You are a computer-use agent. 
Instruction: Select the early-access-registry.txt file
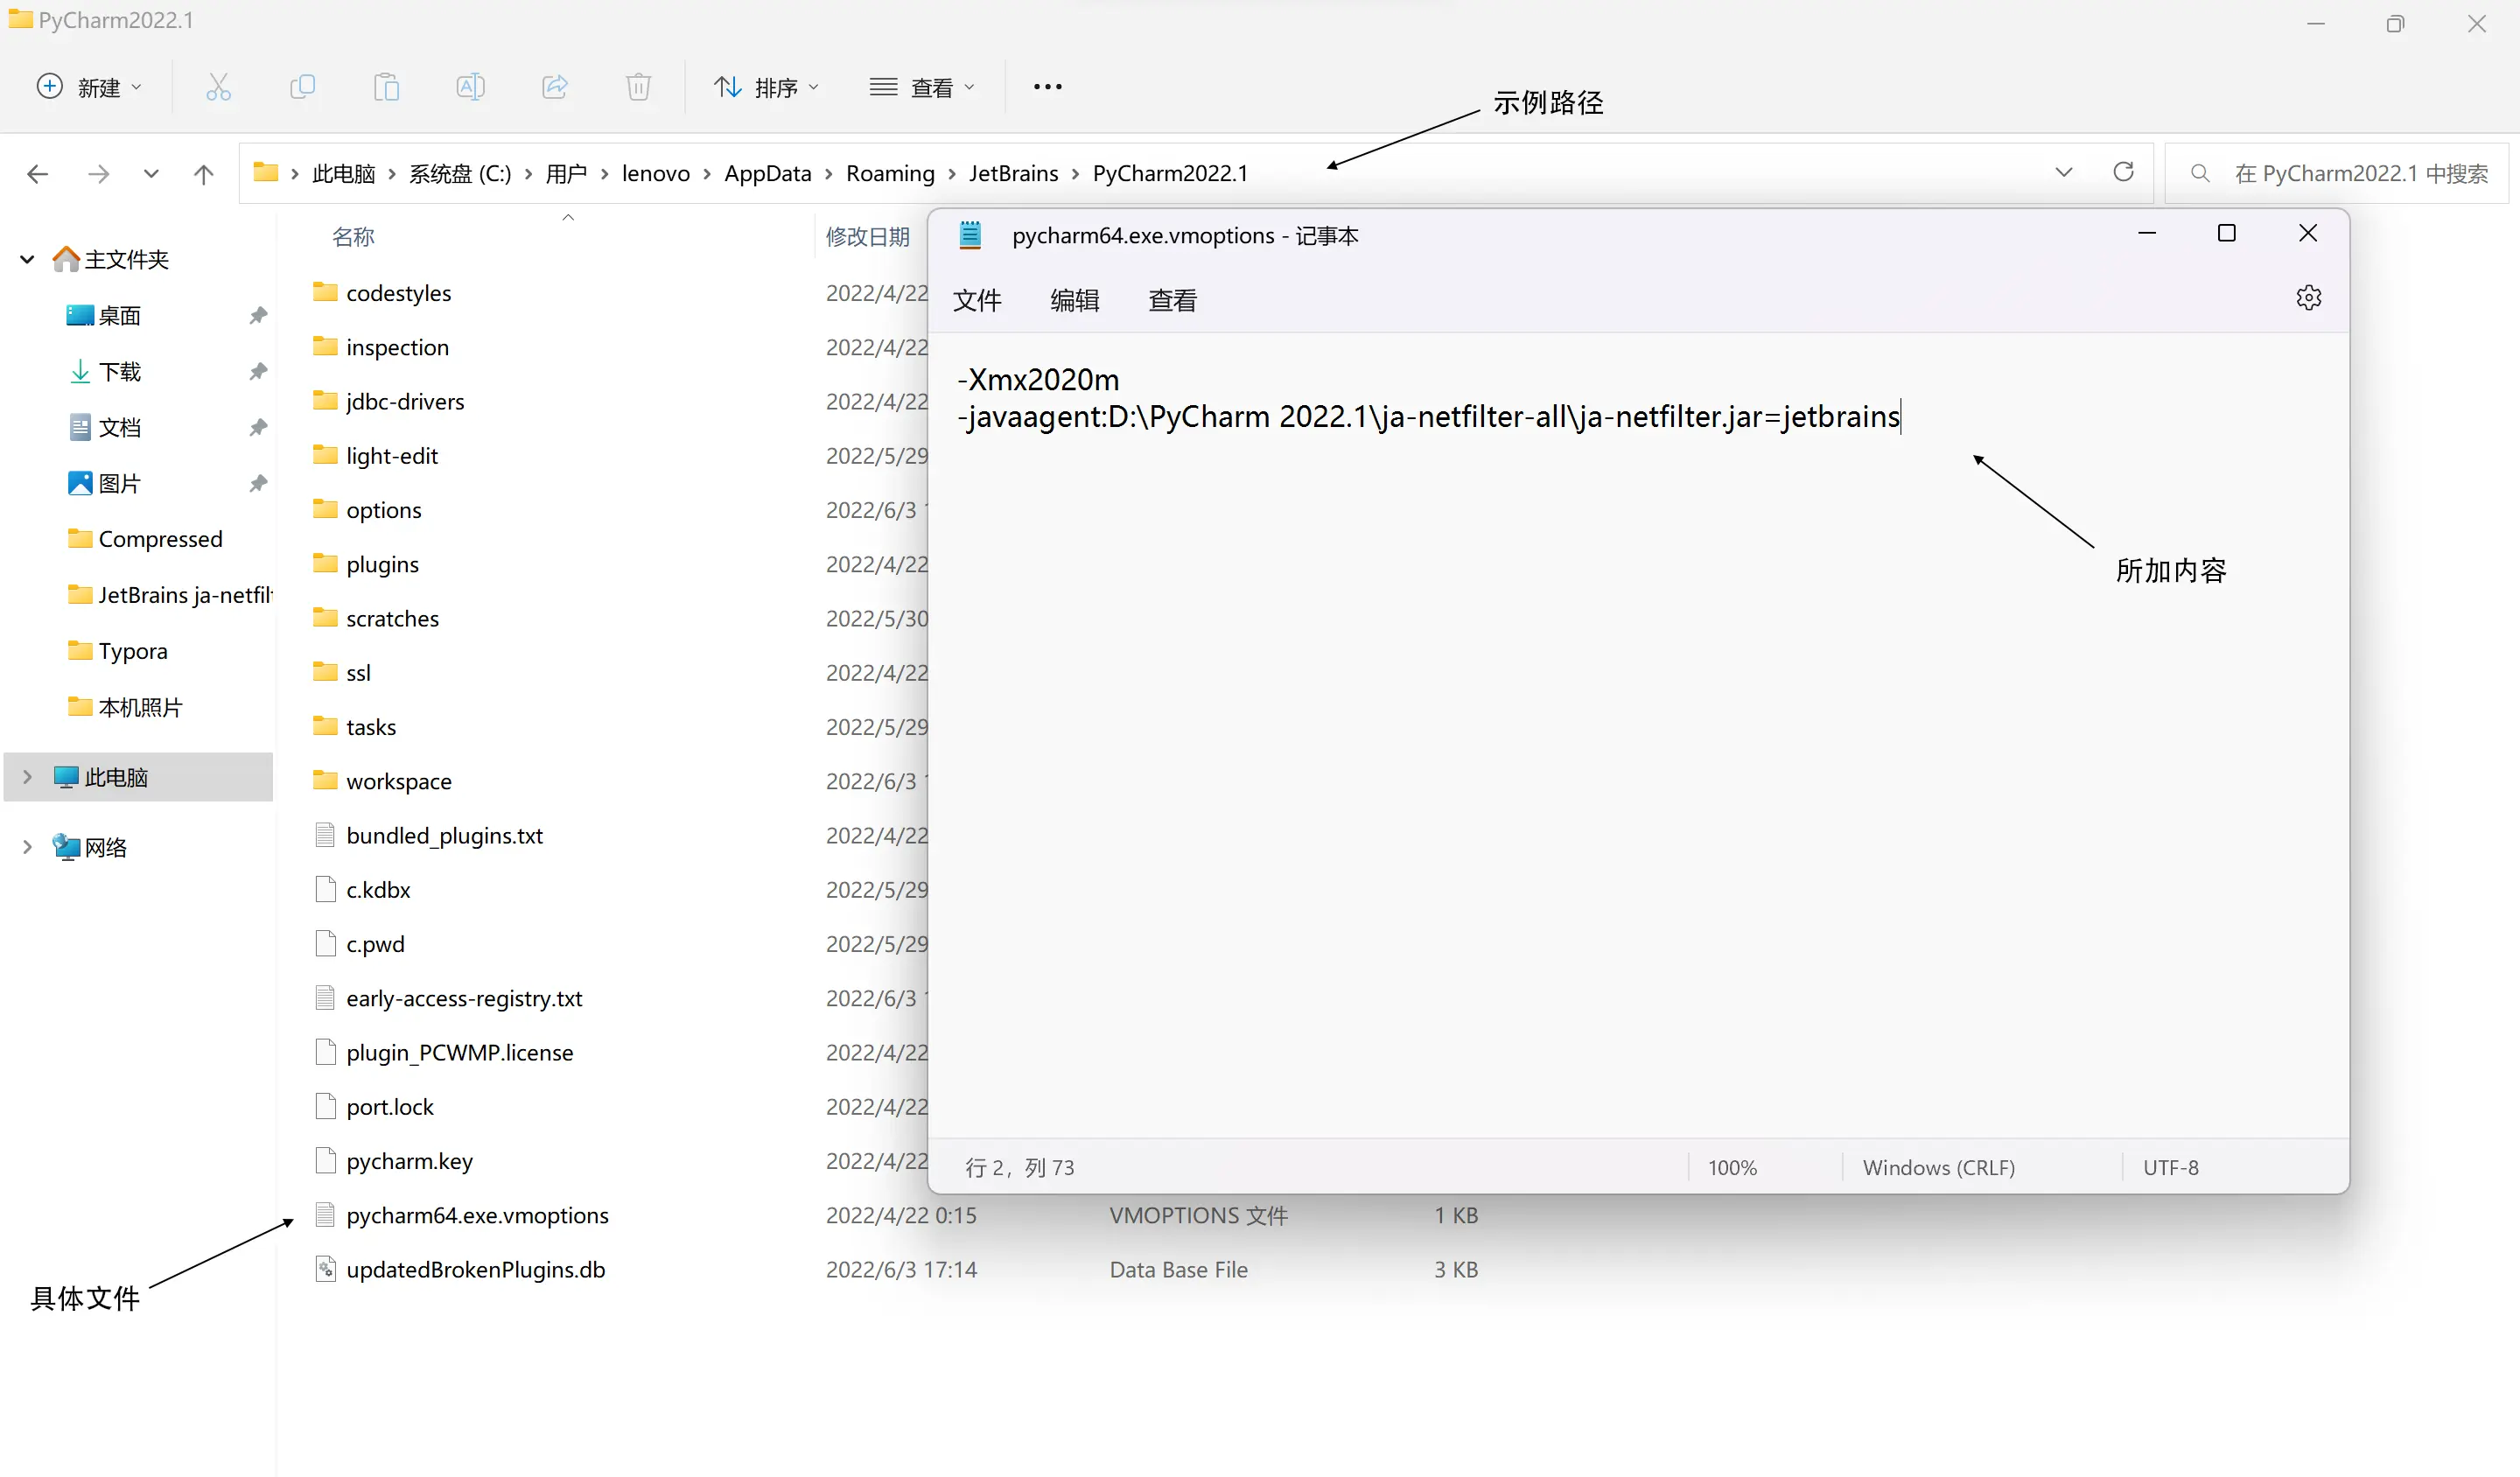click(464, 998)
